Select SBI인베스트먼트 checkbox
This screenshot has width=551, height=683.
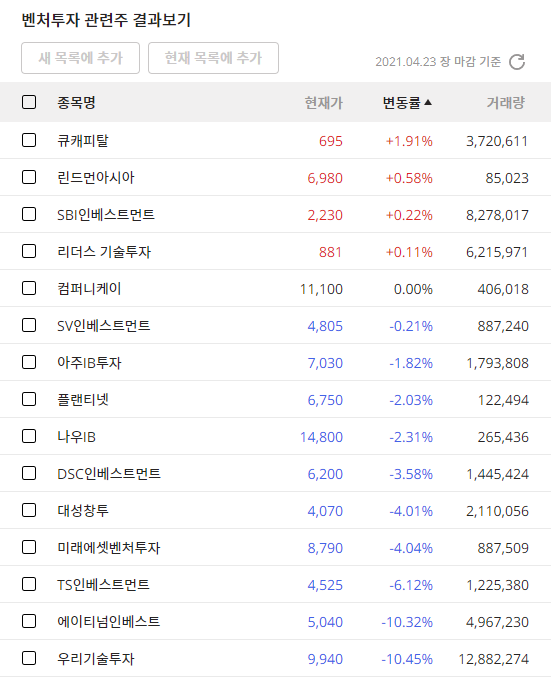tap(29, 214)
